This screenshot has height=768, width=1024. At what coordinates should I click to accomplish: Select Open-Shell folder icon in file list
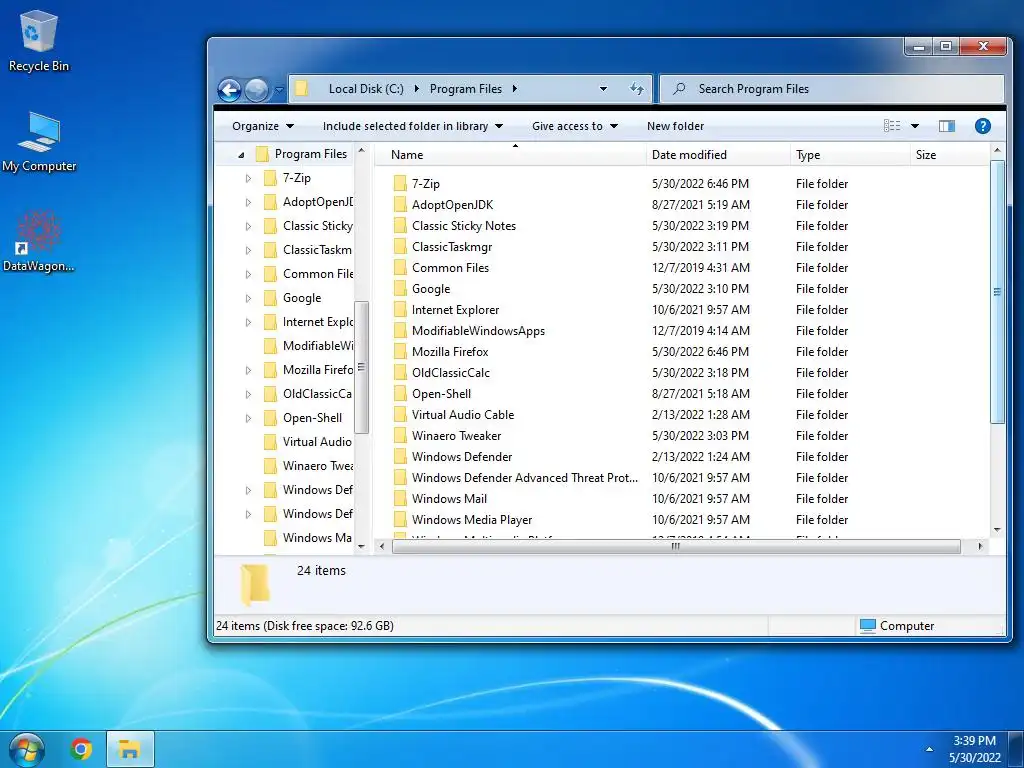[x=400, y=394]
